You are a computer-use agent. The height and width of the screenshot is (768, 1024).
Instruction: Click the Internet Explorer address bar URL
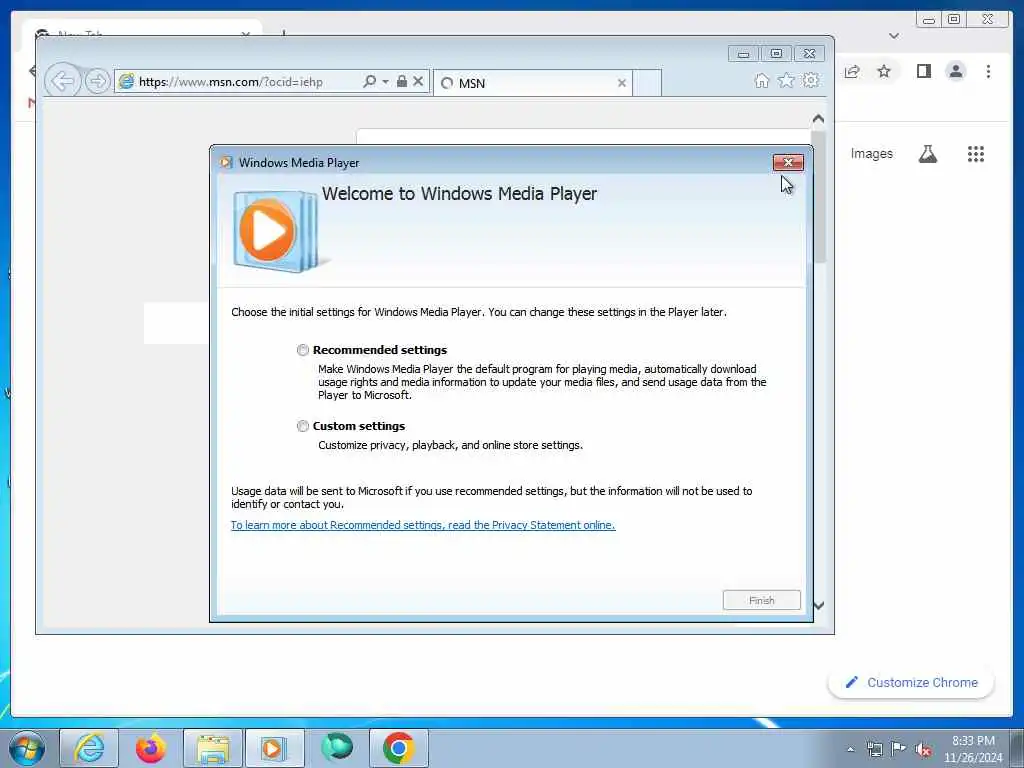[x=231, y=82]
